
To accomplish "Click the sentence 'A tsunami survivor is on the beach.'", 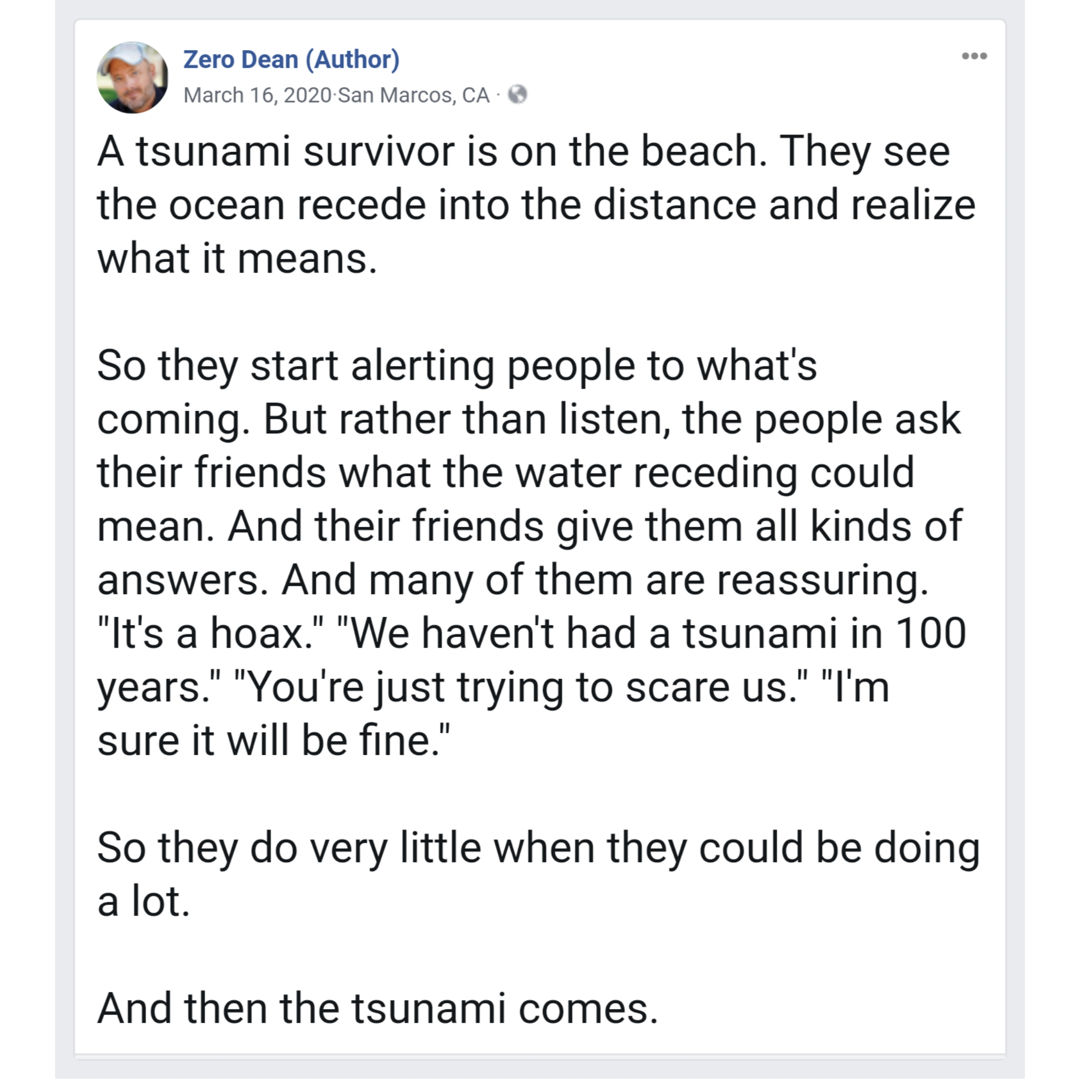I will (432, 152).
